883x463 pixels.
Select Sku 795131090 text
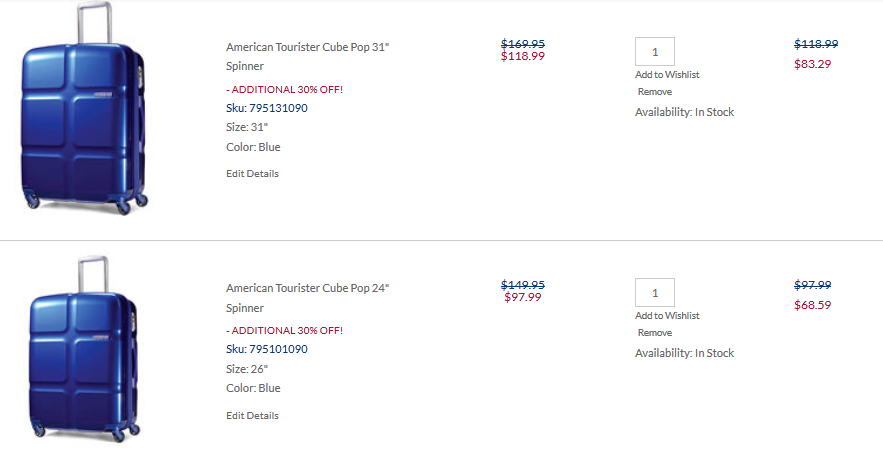(267, 108)
